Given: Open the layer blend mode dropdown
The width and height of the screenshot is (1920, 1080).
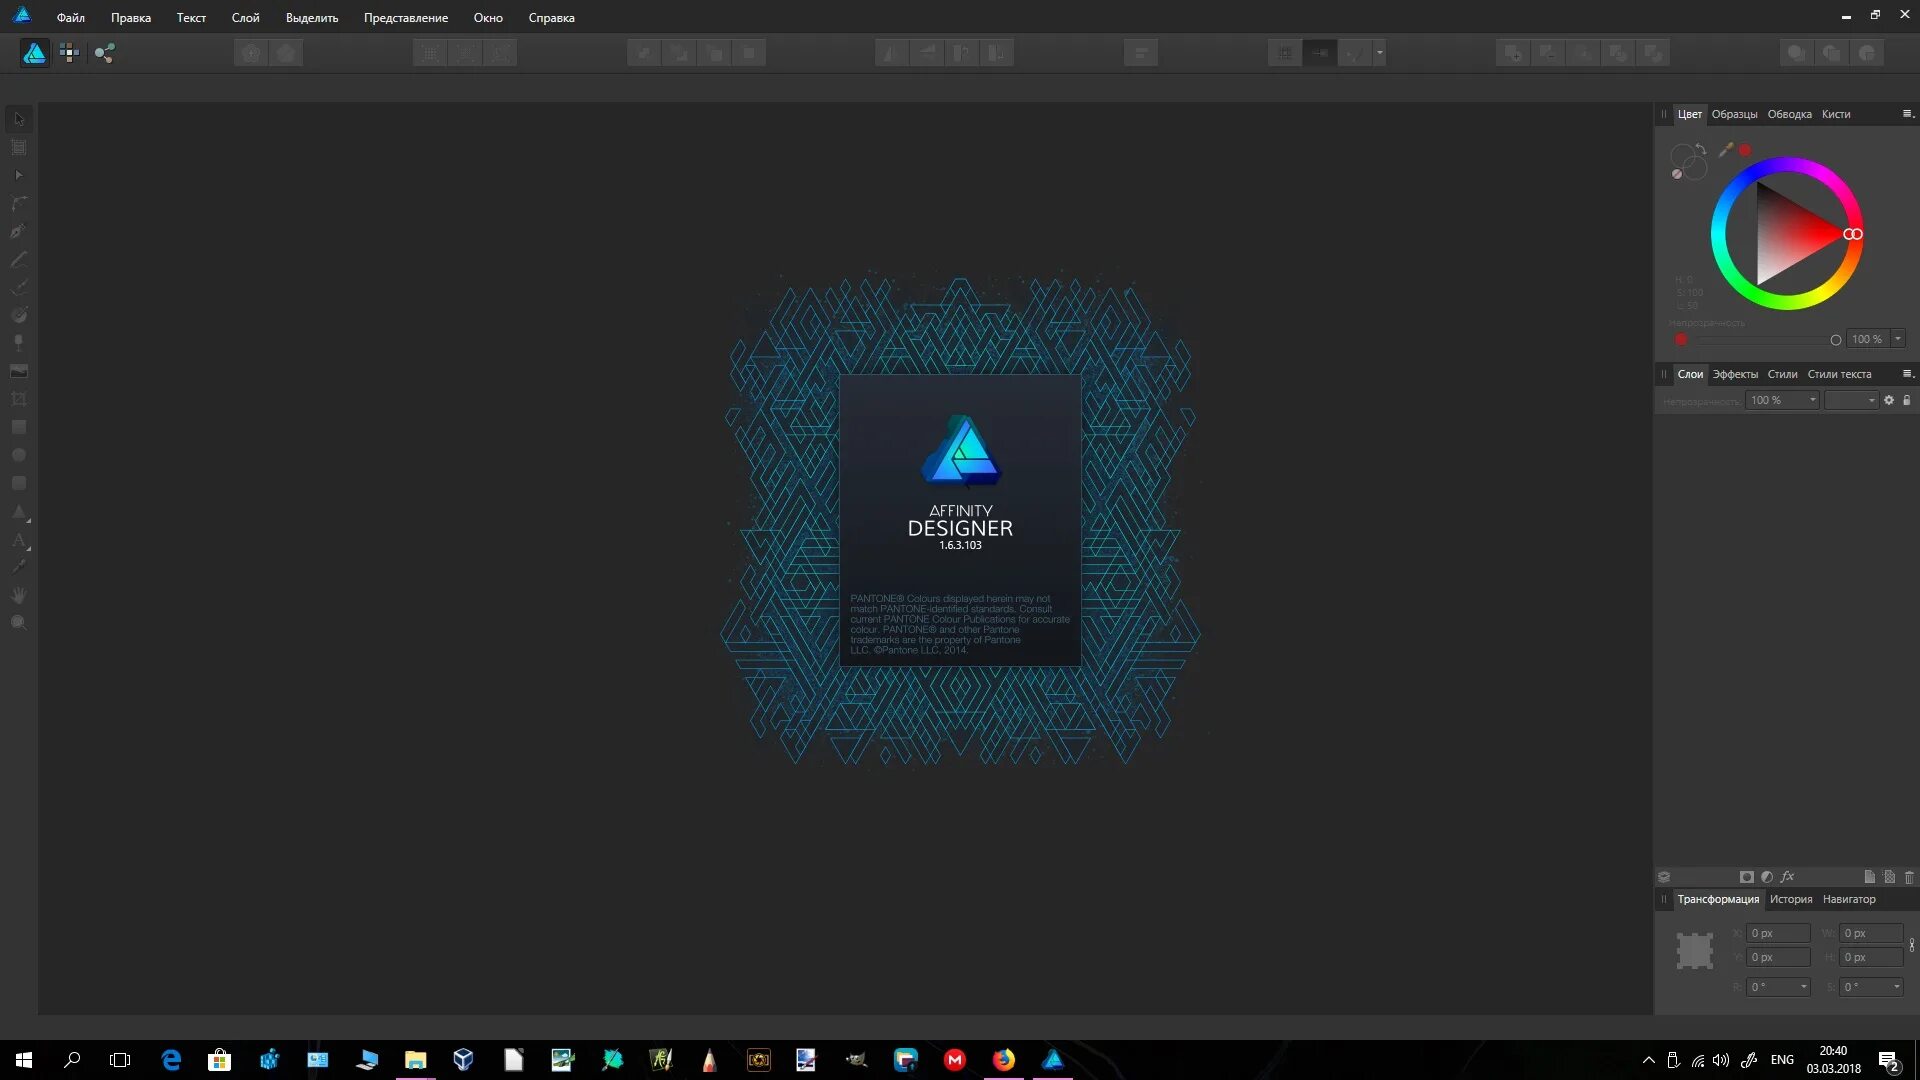Looking at the screenshot, I should (1851, 400).
